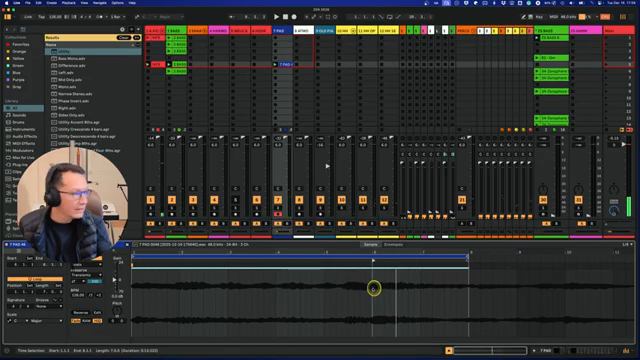The image size is (640, 360).
Task: Click the browser forward arrow
Action: (14, 29)
